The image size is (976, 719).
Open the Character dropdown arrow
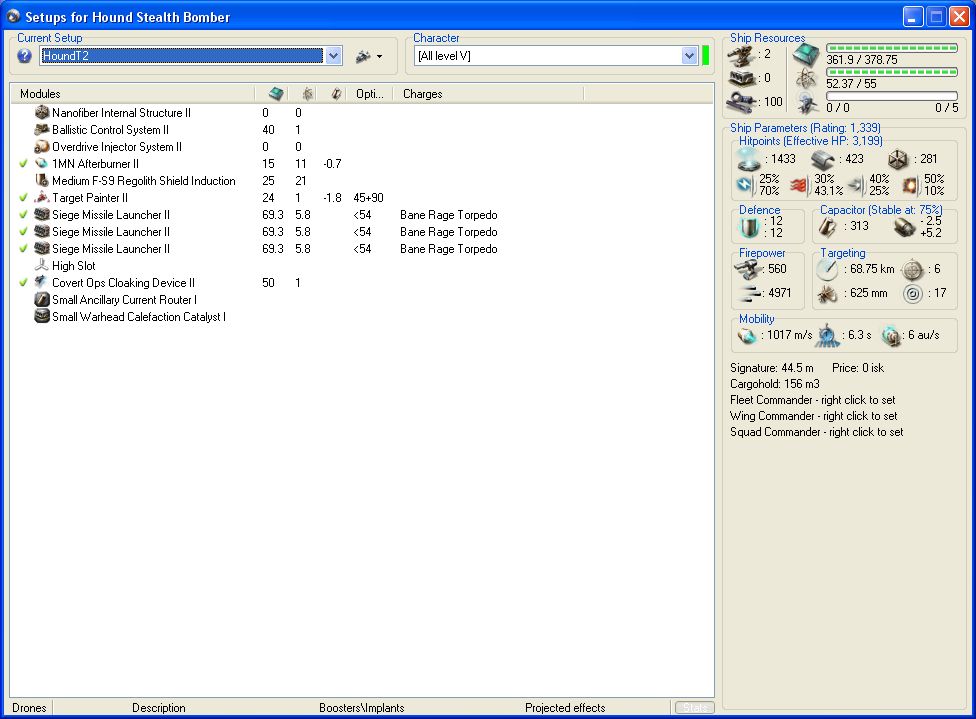click(x=689, y=56)
